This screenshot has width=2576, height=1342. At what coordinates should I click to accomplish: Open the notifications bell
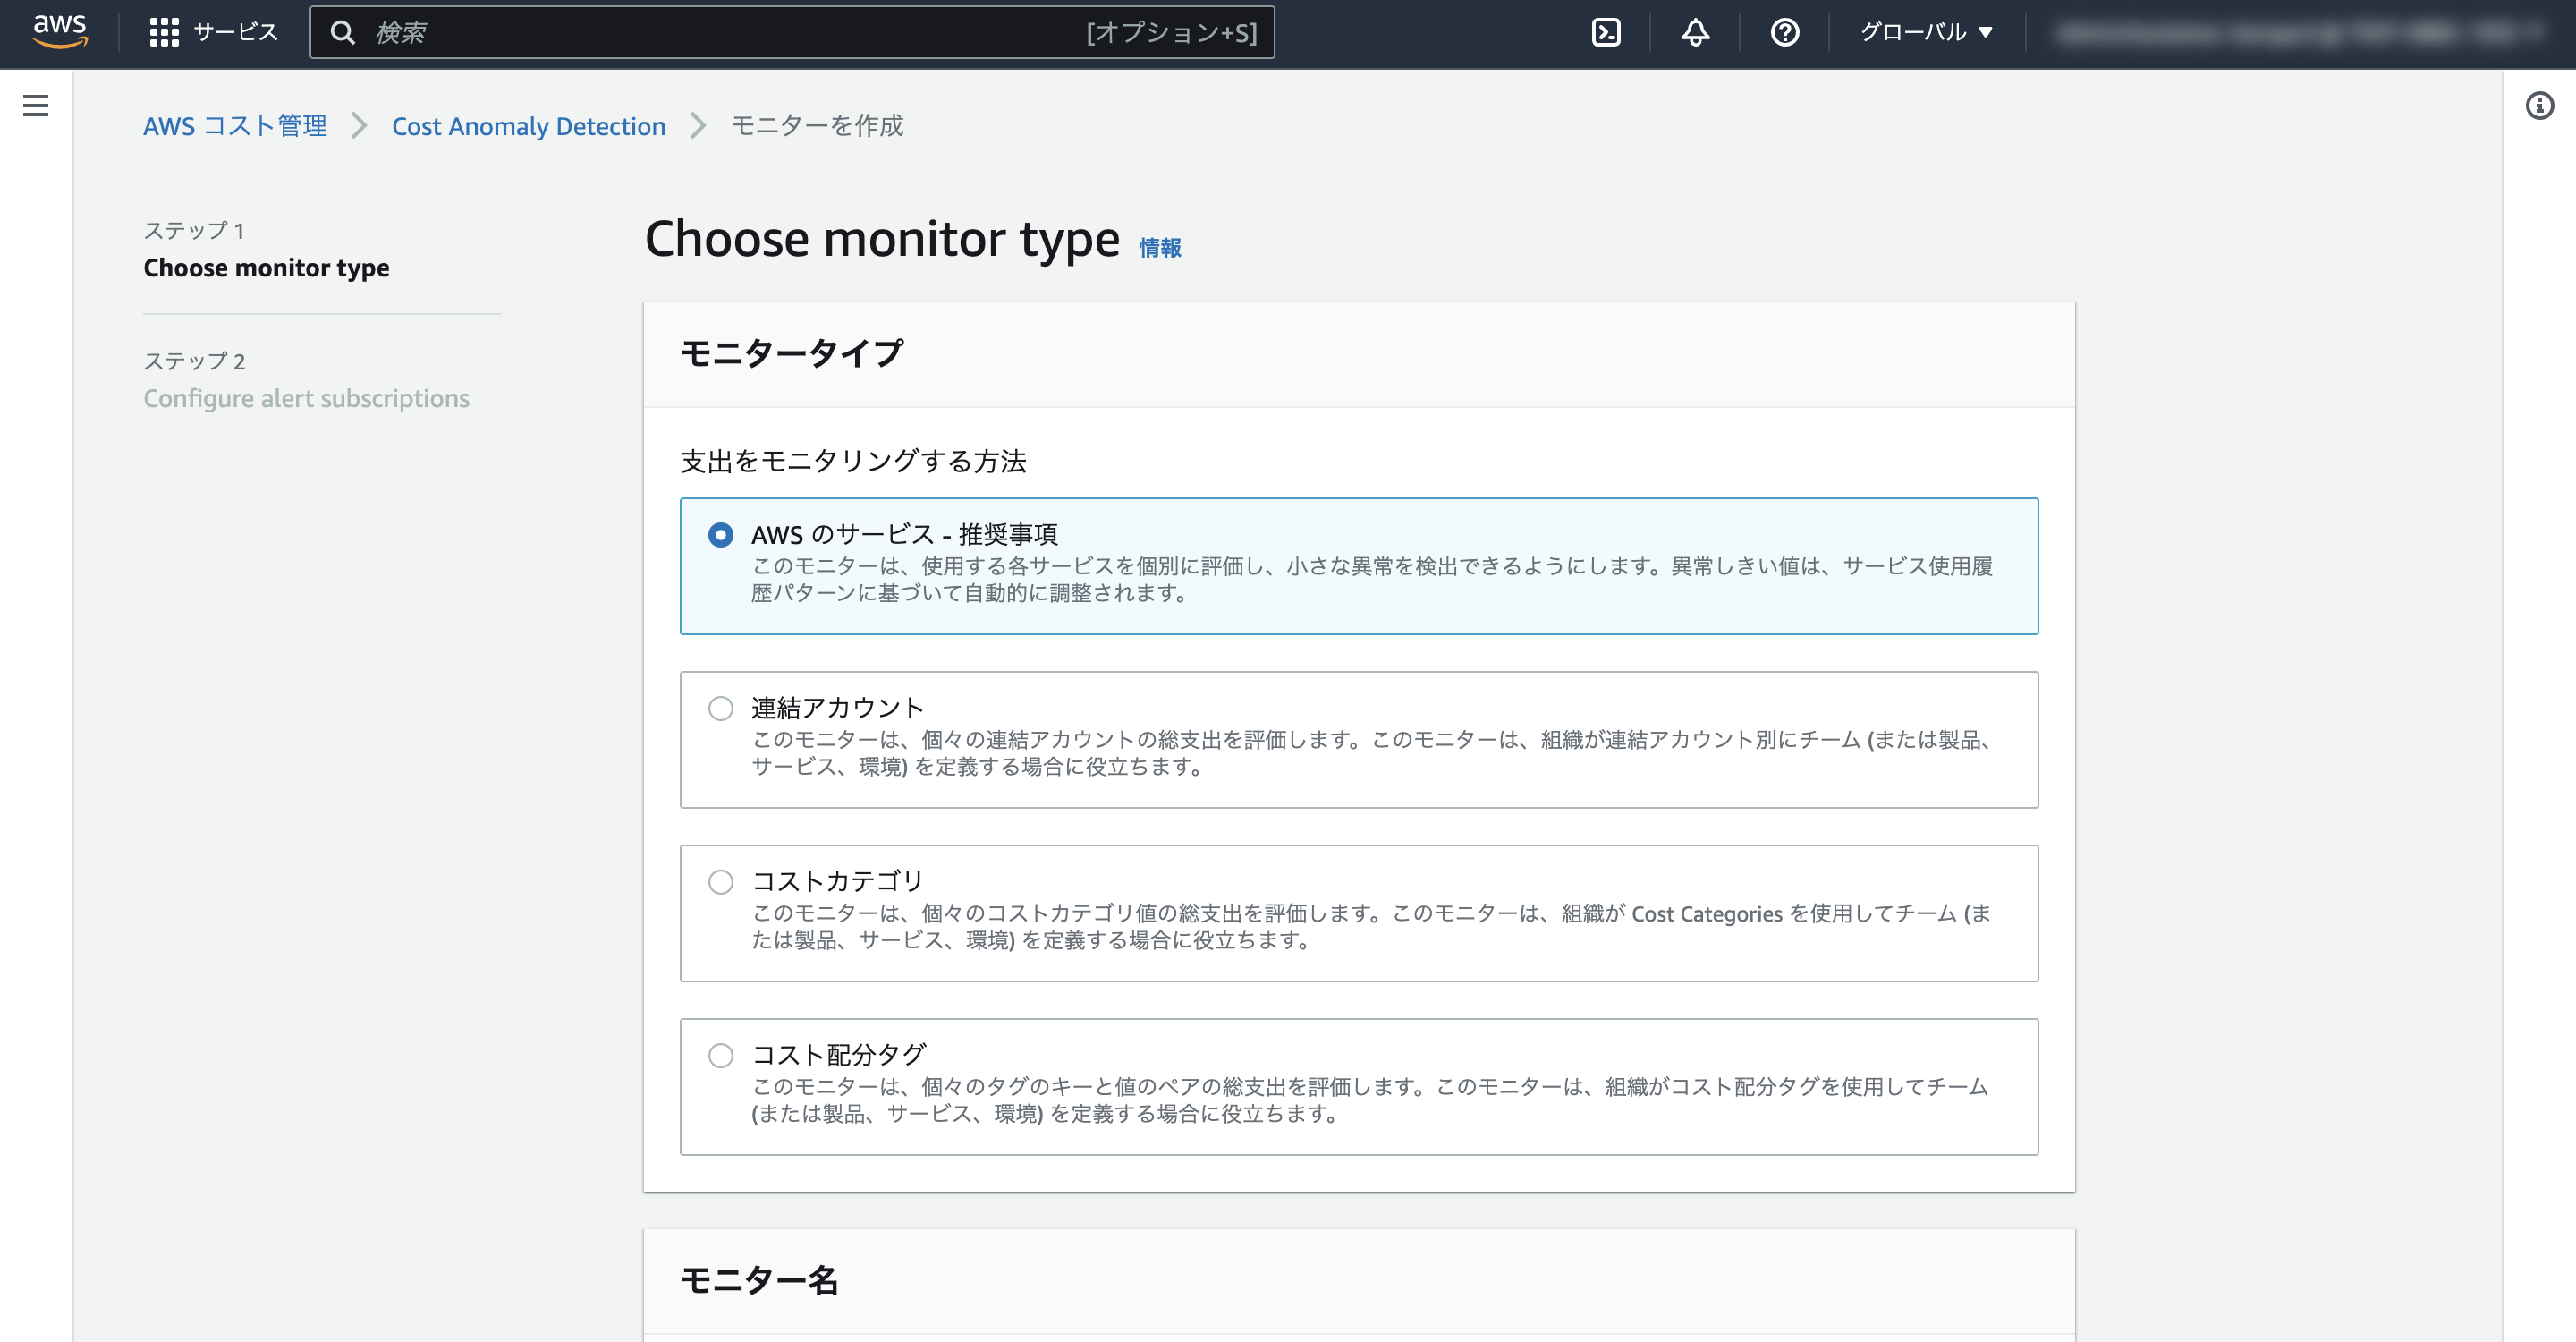point(1695,33)
